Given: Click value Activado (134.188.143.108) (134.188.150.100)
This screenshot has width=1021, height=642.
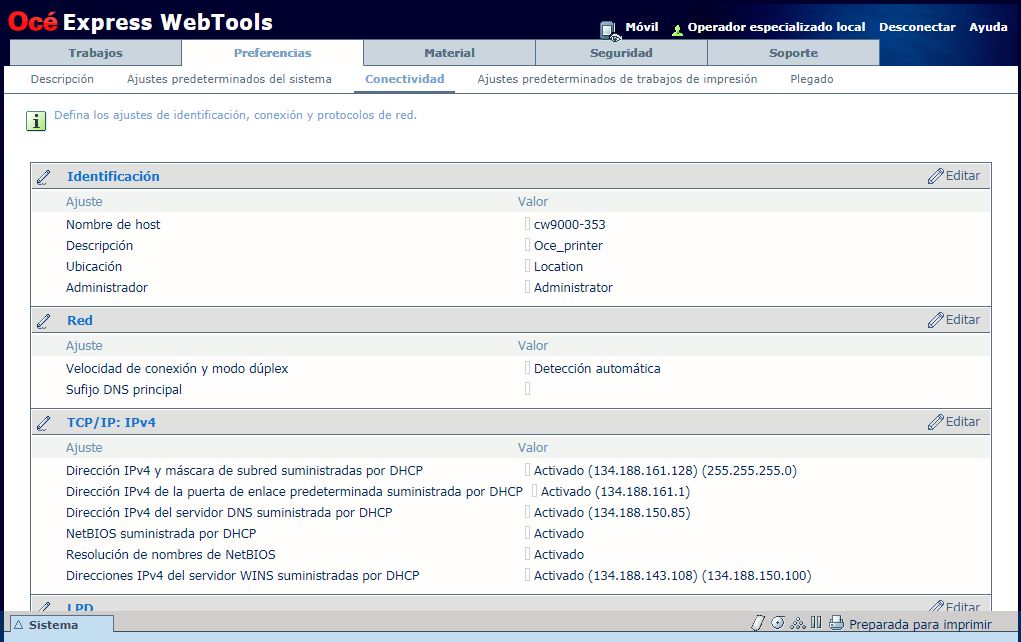Looking at the screenshot, I should [x=672, y=576].
